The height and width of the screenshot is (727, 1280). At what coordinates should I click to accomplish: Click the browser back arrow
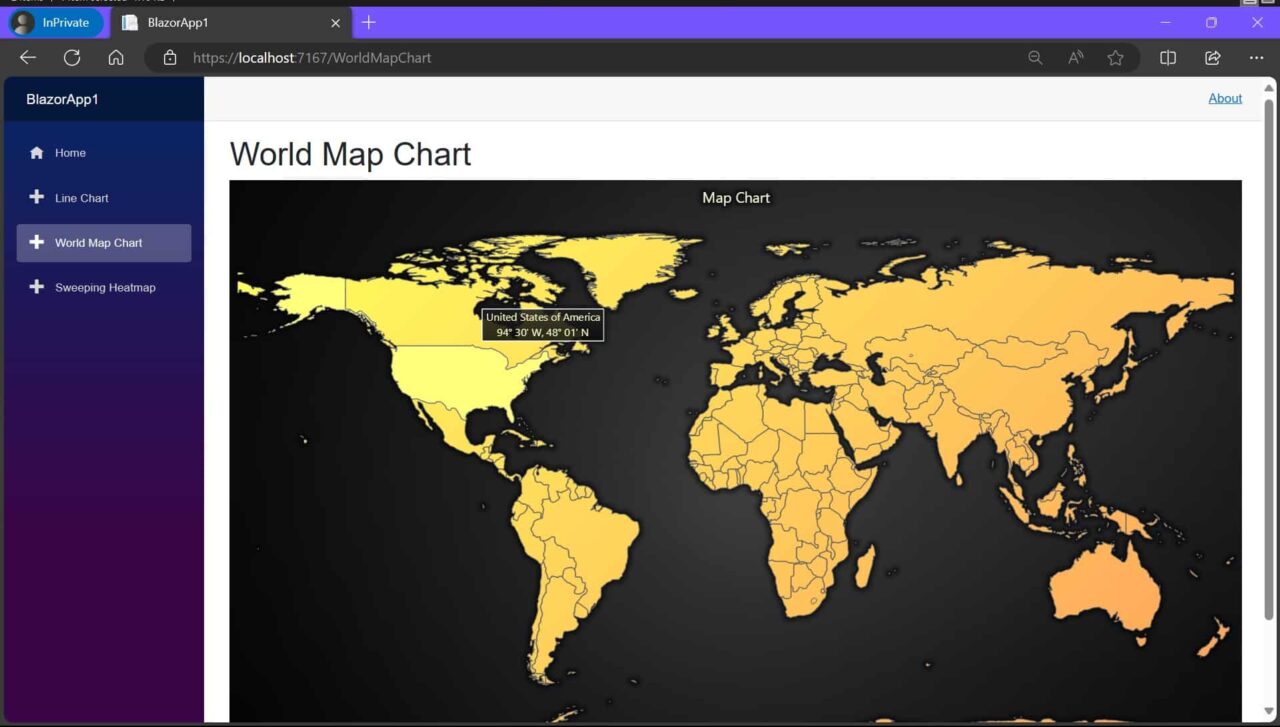coord(28,58)
